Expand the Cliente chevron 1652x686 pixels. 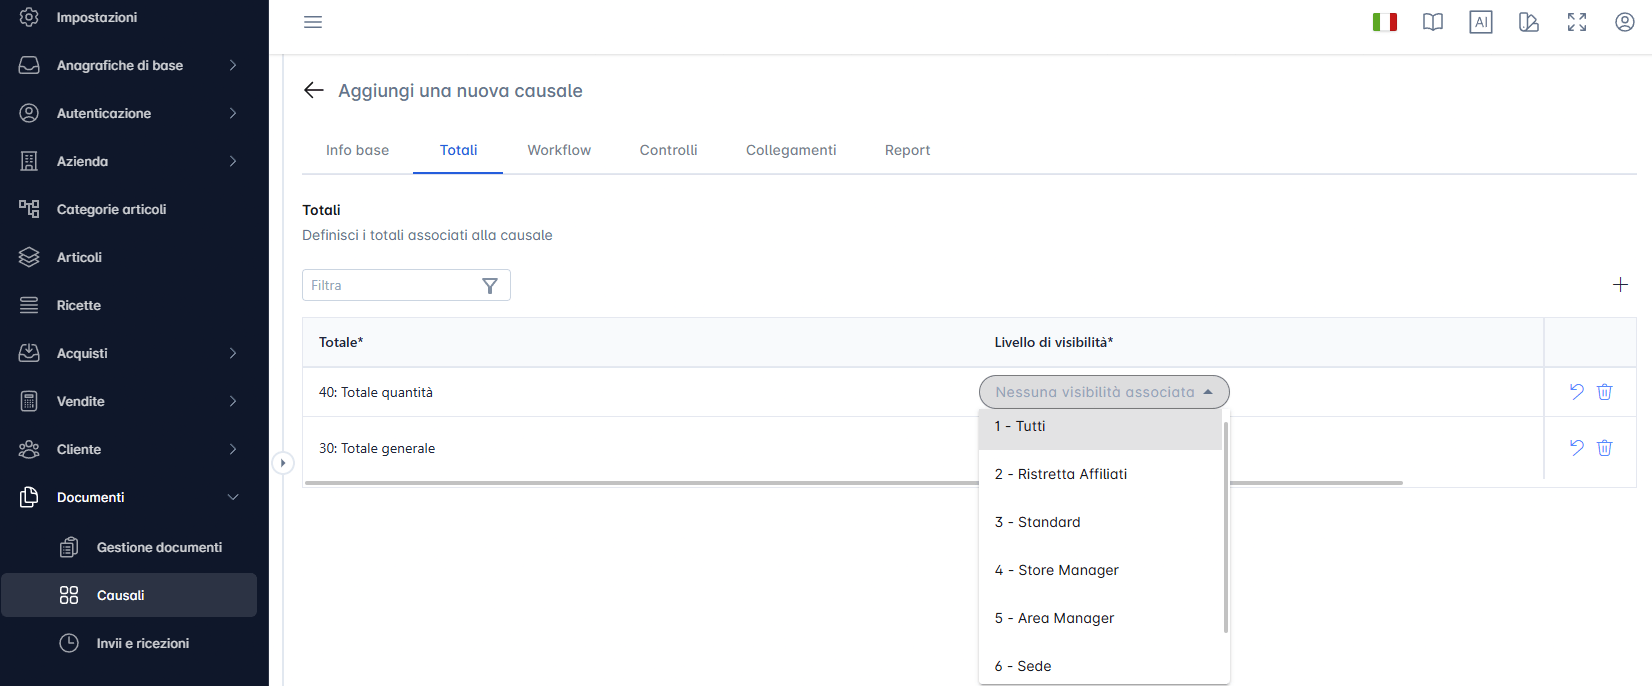[x=233, y=449]
